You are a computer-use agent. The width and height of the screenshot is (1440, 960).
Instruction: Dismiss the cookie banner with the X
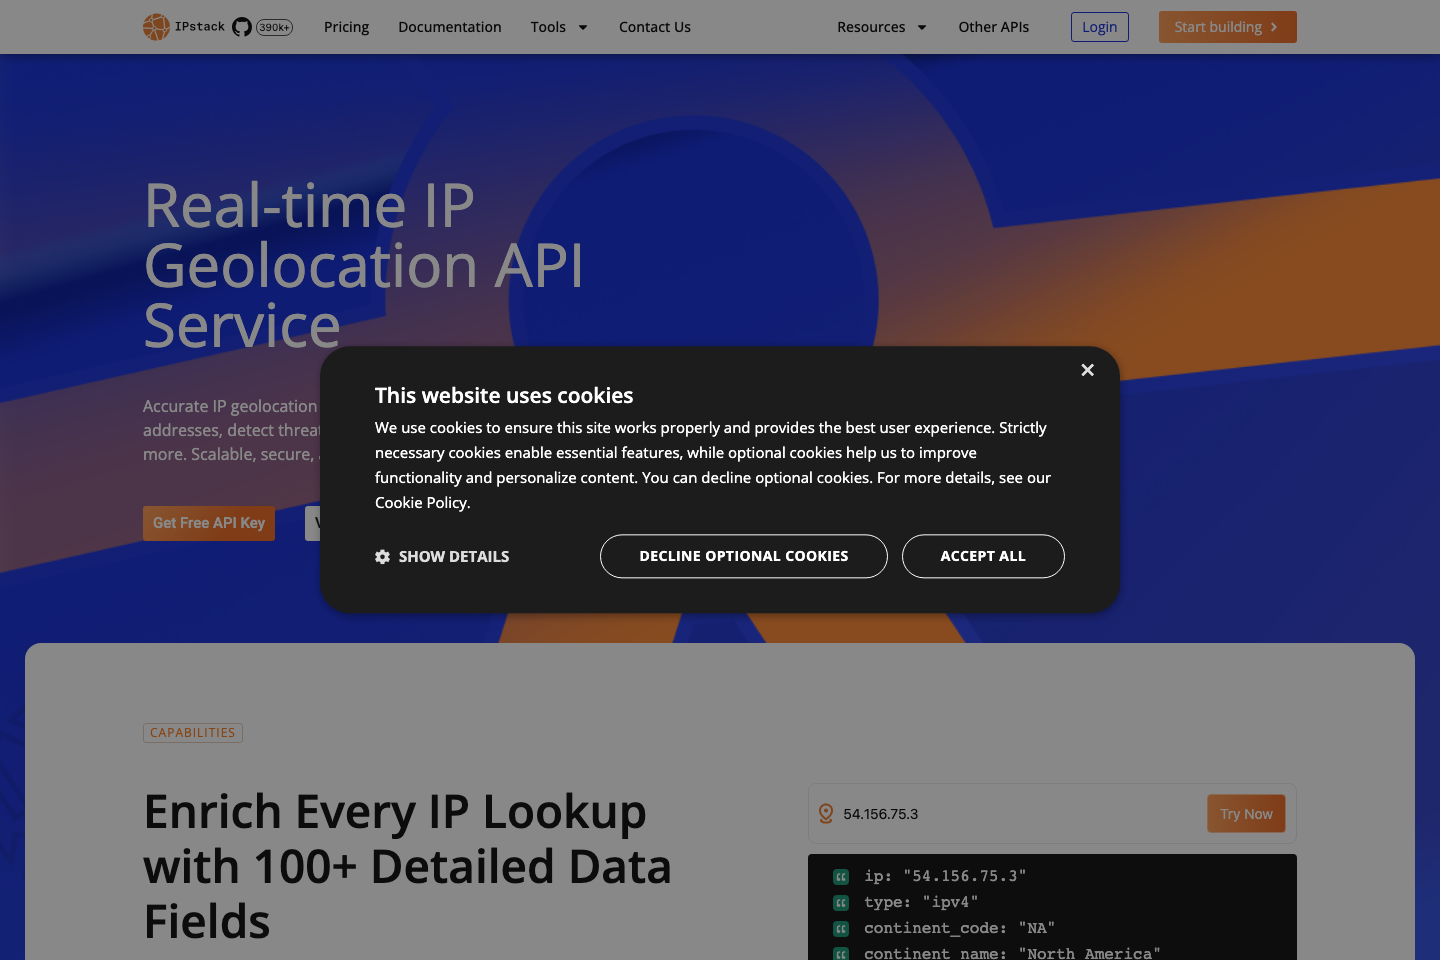(x=1088, y=370)
